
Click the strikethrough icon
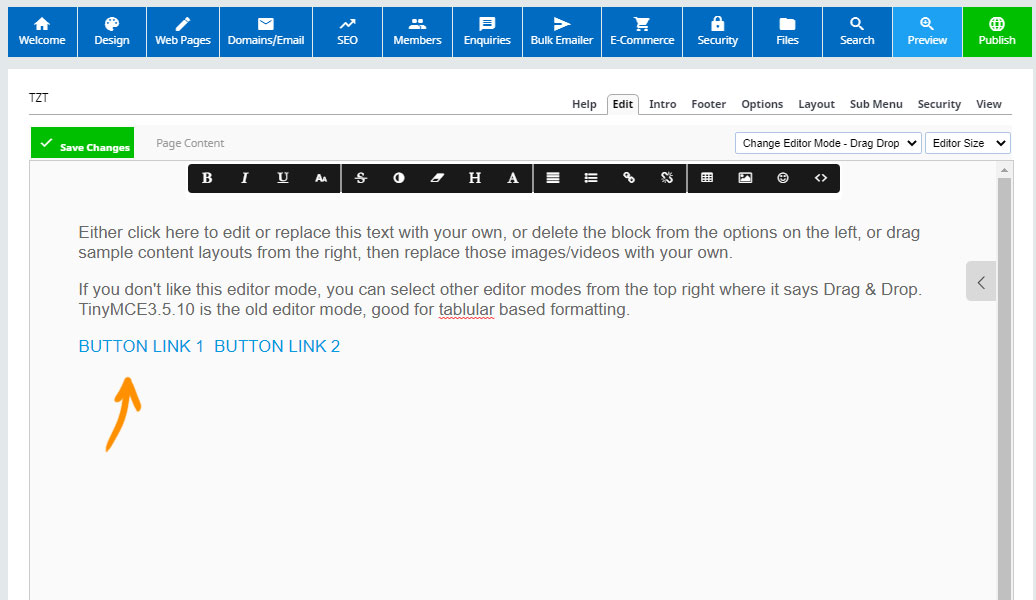coord(361,178)
